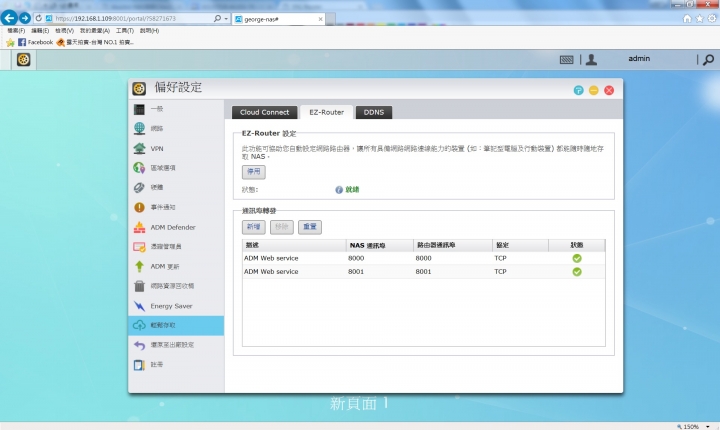Click the ADM search magnifier icon
Viewport: 720px width, 430px height.
pos(709,60)
